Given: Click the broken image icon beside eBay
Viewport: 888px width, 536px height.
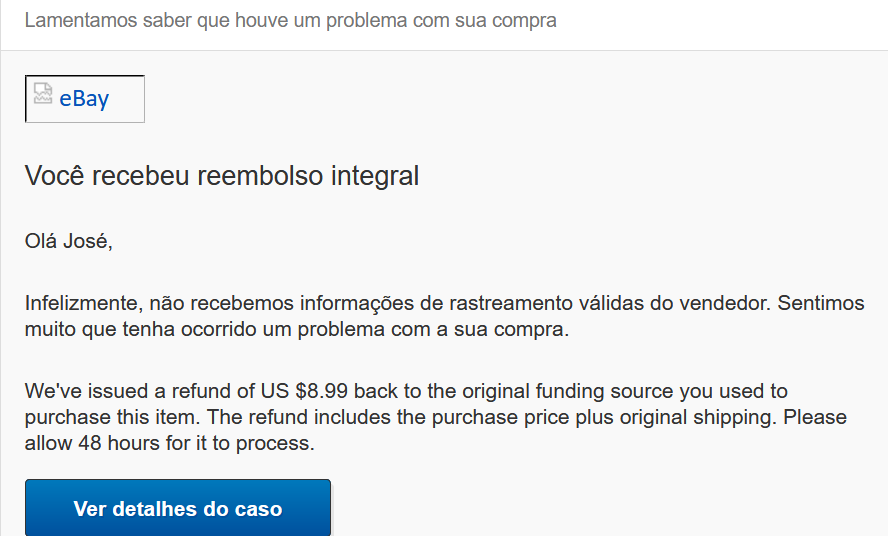Looking at the screenshot, I should click(43, 95).
